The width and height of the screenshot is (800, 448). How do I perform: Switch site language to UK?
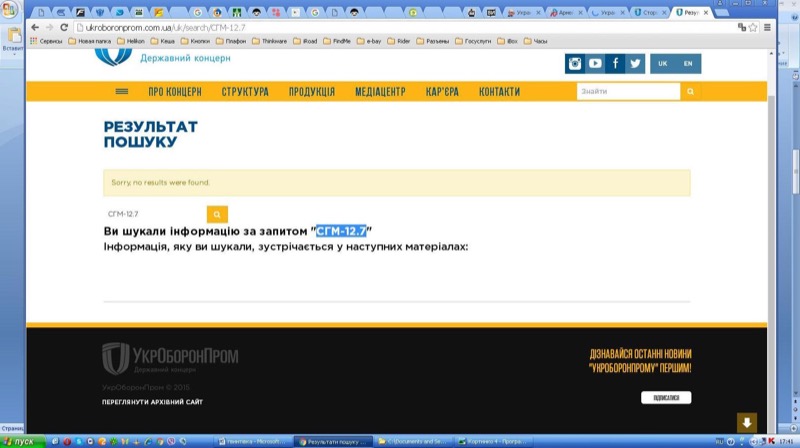(663, 63)
